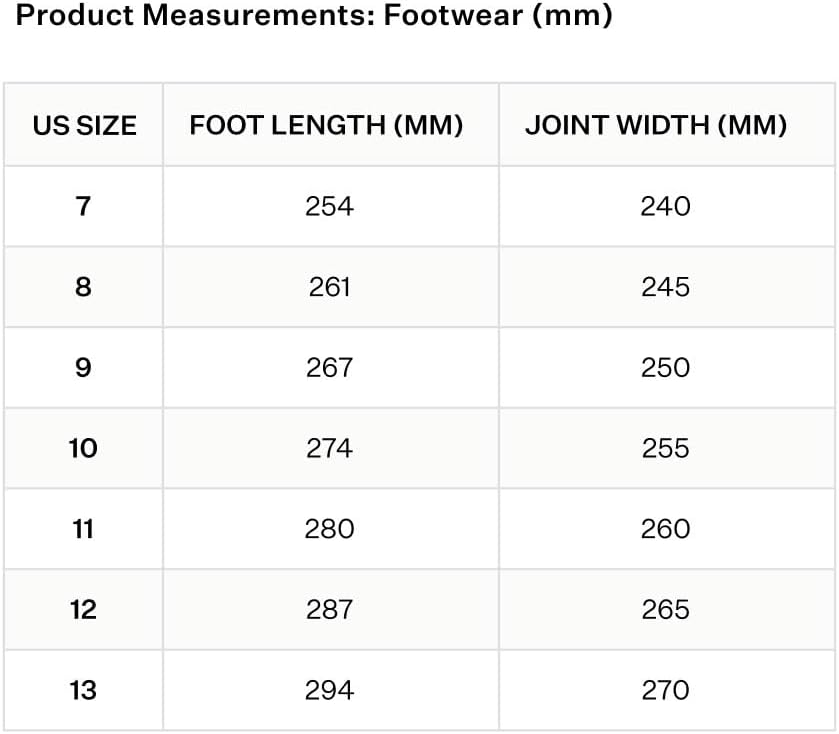Click foot length value 267
This screenshot has width=839, height=734.
[329, 367]
